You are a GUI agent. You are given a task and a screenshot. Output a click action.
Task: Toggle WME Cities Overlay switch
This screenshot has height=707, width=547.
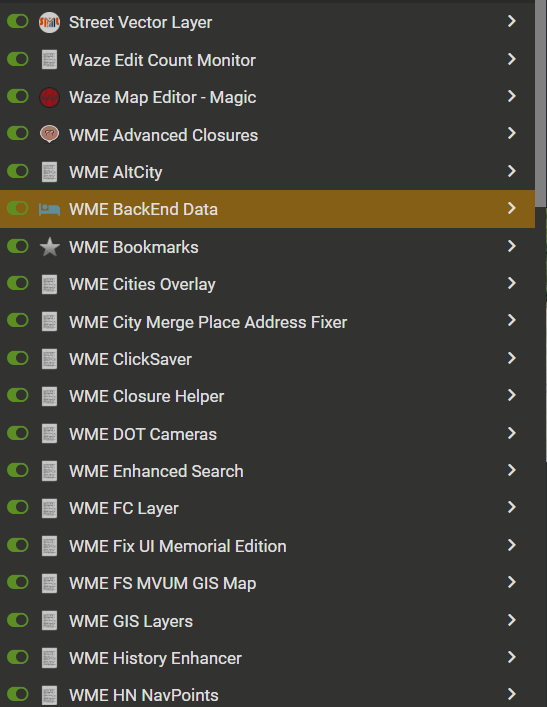tap(18, 283)
